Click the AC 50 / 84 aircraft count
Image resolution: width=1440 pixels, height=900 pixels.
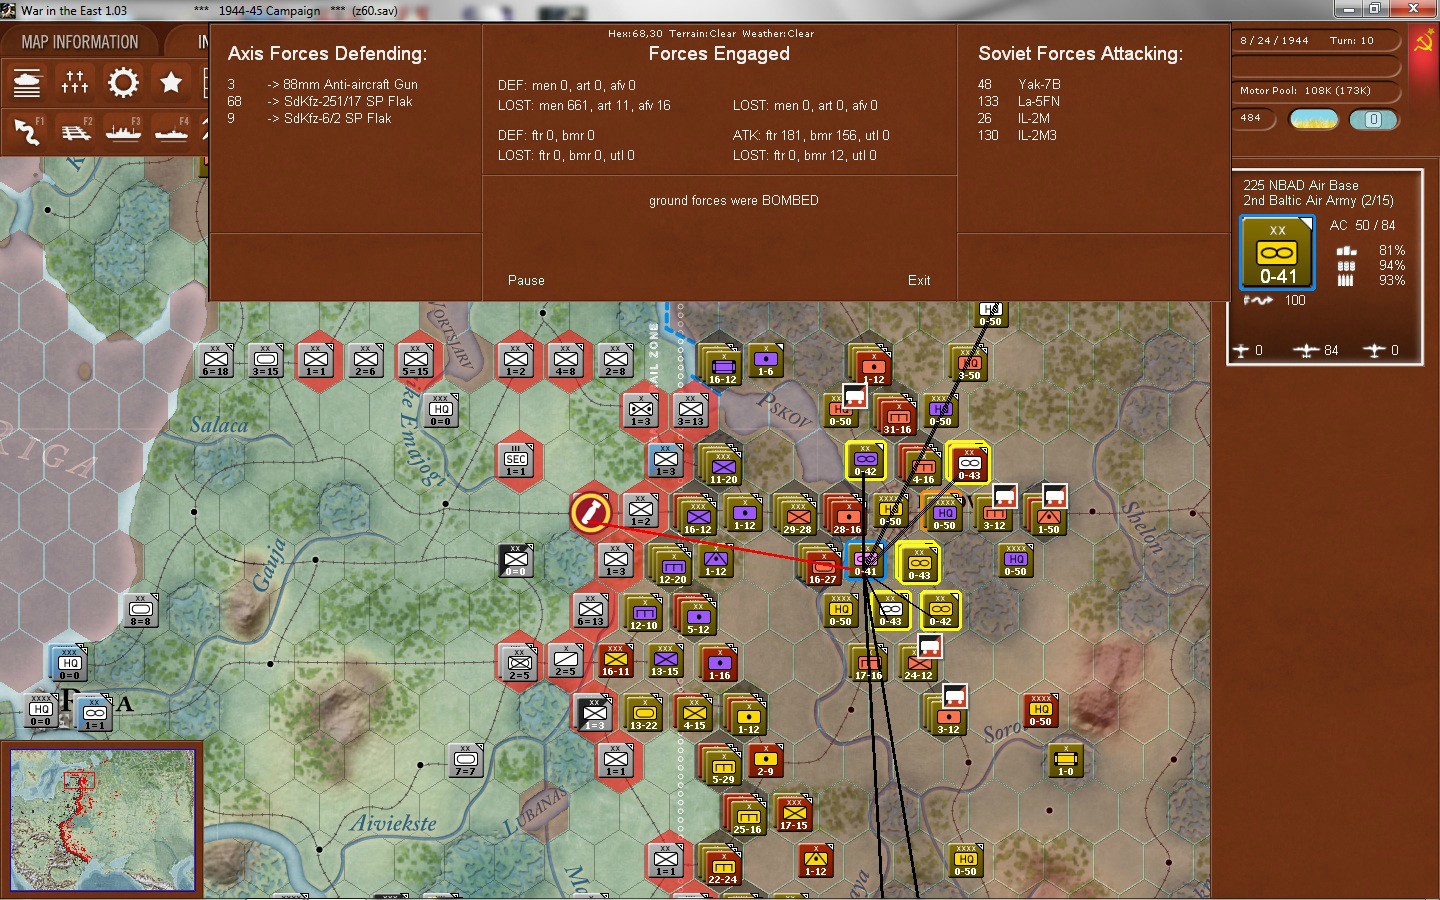click(1363, 225)
